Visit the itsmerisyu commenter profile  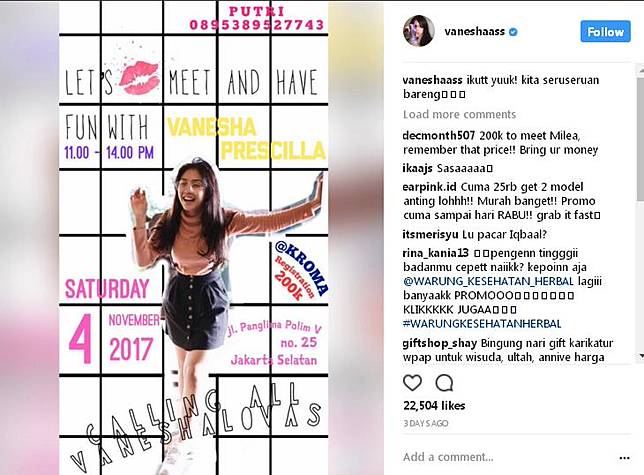coord(430,234)
